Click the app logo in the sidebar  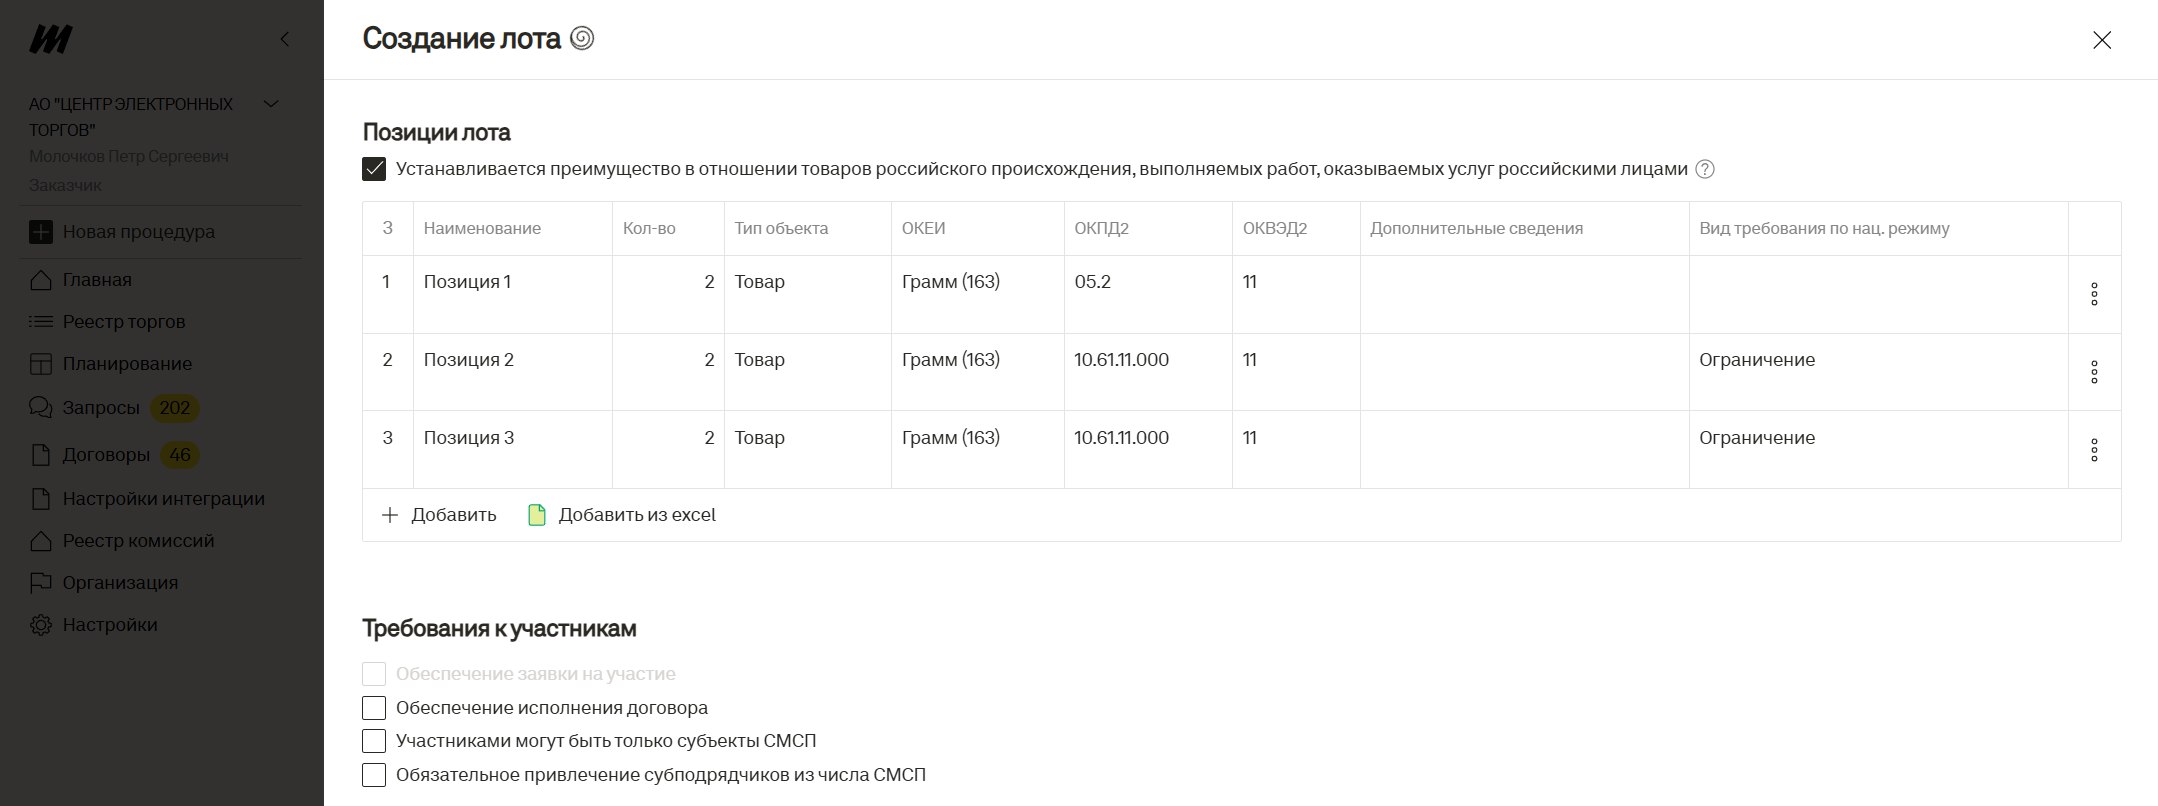click(x=50, y=40)
